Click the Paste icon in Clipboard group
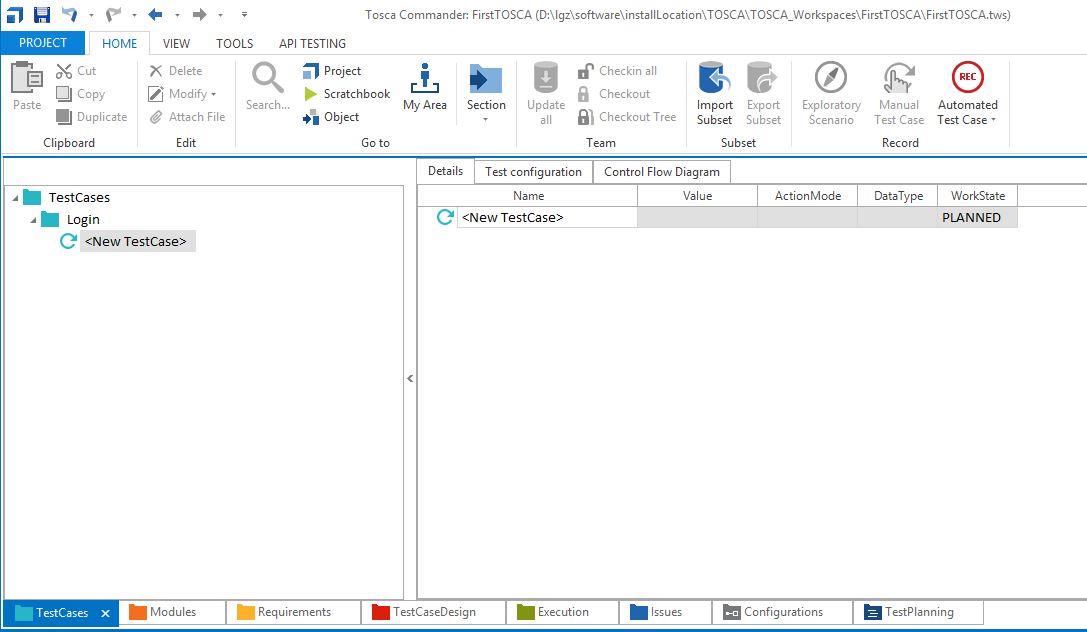 (26, 78)
